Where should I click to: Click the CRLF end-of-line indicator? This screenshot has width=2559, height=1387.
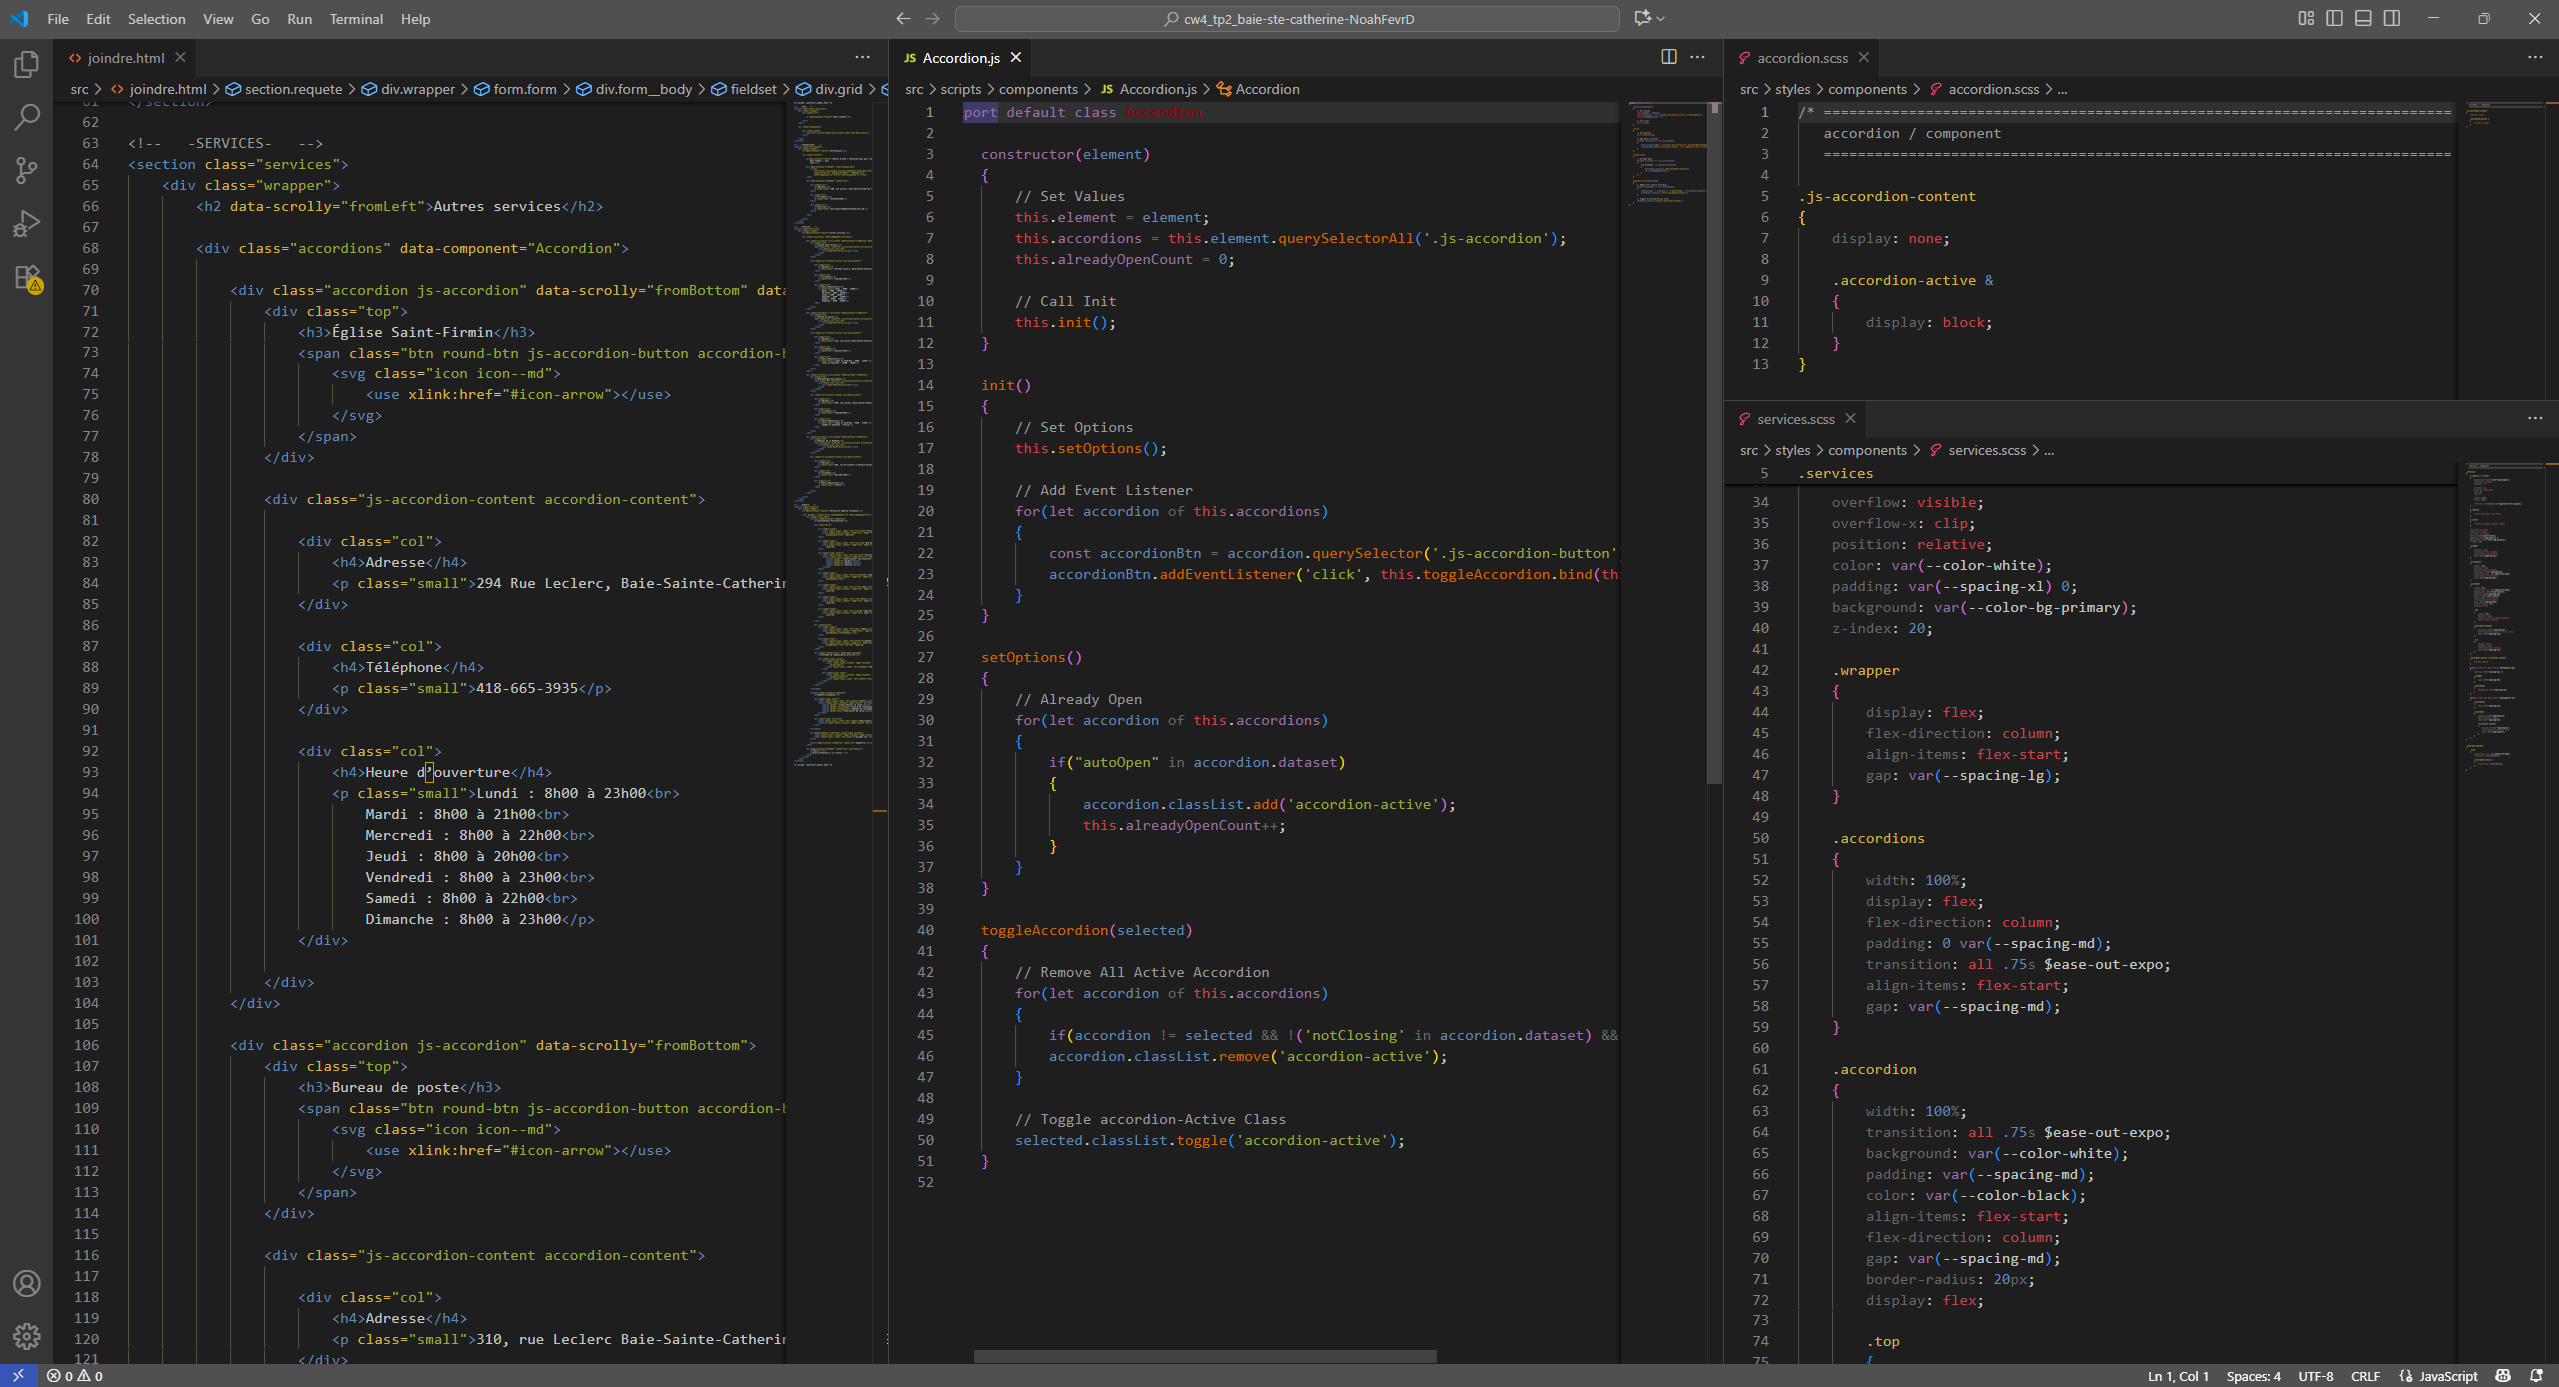pyautogui.click(x=2365, y=1376)
